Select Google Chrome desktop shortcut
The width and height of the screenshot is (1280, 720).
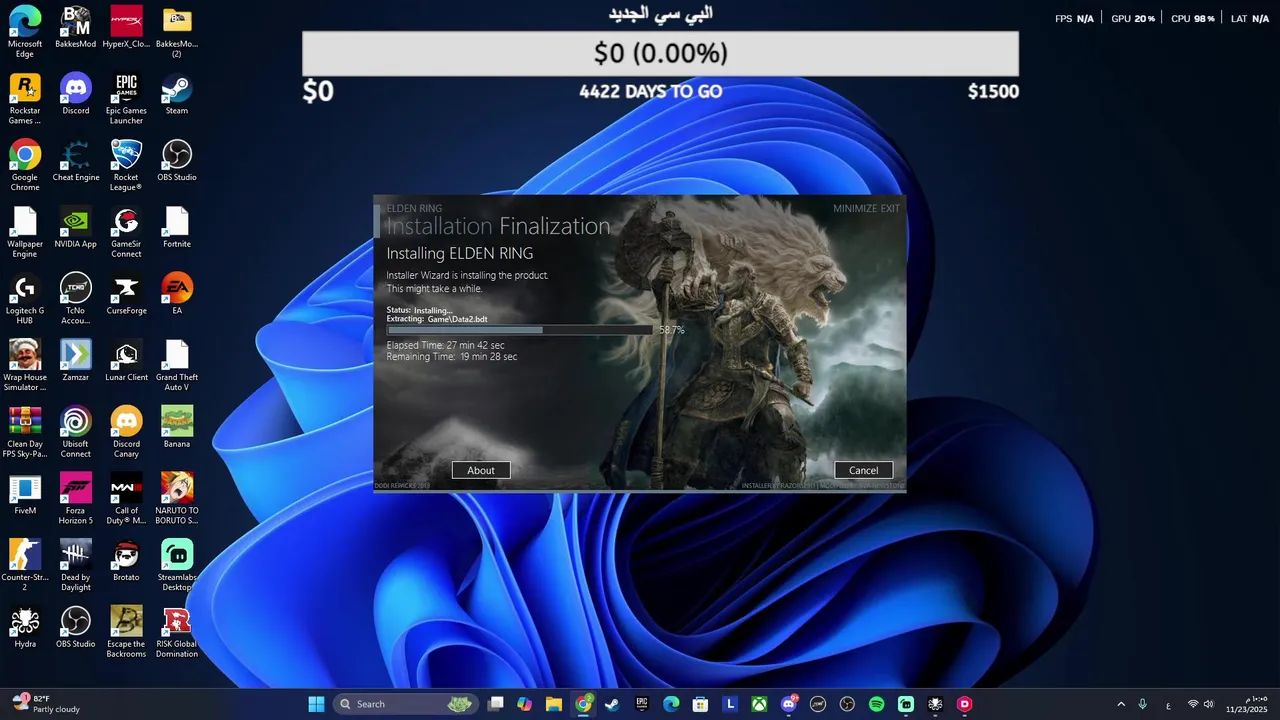click(25, 165)
